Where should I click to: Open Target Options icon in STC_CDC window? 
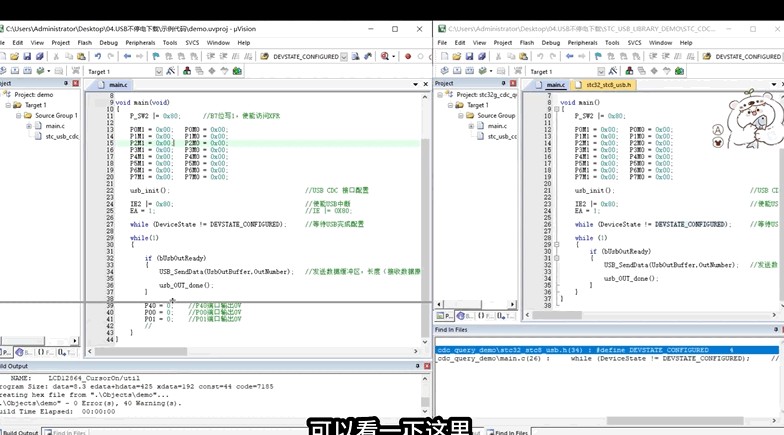(x=613, y=71)
